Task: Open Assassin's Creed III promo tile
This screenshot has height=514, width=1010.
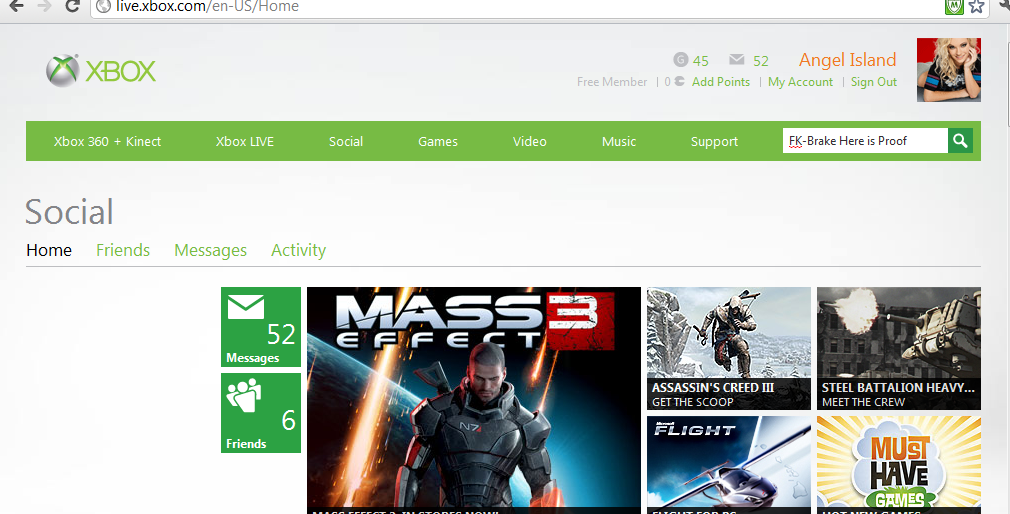Action: point(729,348)
